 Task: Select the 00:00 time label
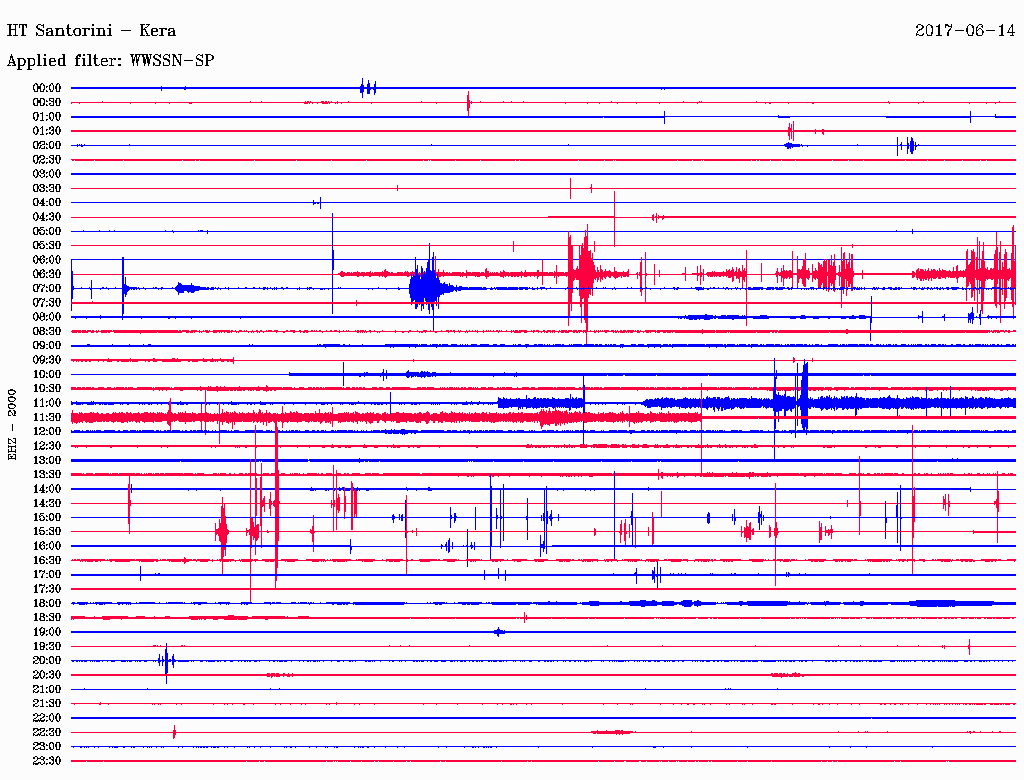click(x=47, y=88)
